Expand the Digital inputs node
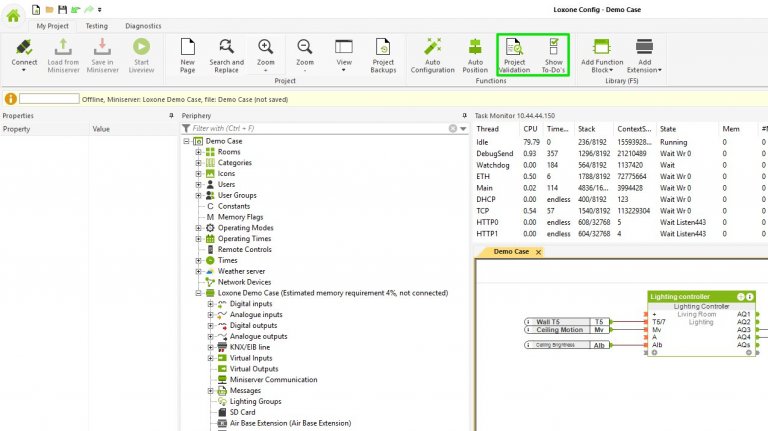Image resolution: width=768 pixels, height=431 pixels. [x=211, y=304]
